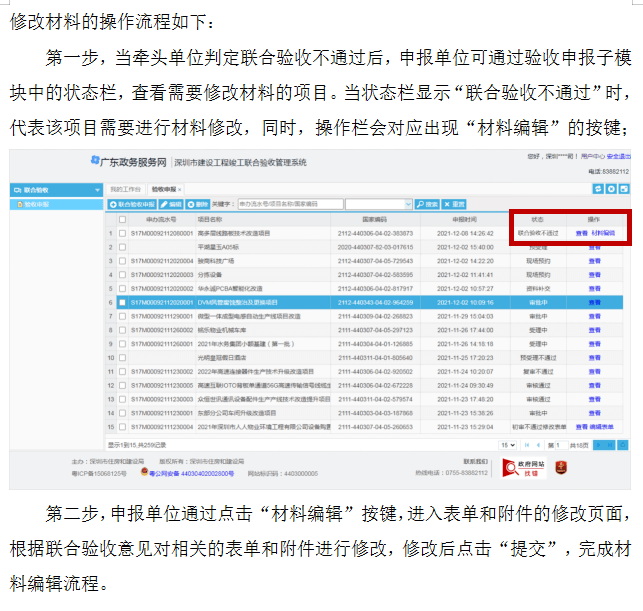Click the 重置 reset button
643x611 pixels.
tap(453, 204)
